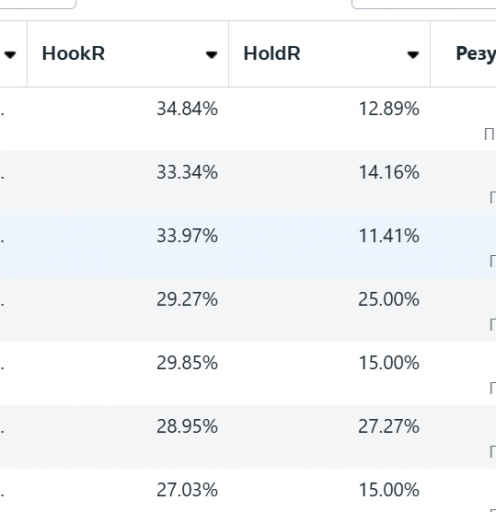The width and height of the screenshot is (496, 512).
Task: Click the HoldR column header label
Action: click(272, 53)
